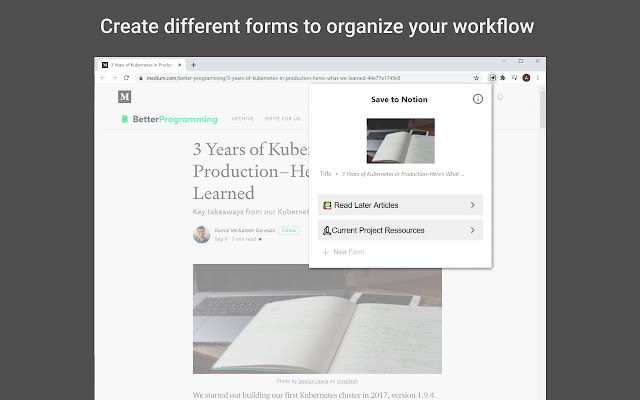Open the browser extensions puzzle icon
The width and height of the screenshot is (640, 400).
tap(502, 77)
